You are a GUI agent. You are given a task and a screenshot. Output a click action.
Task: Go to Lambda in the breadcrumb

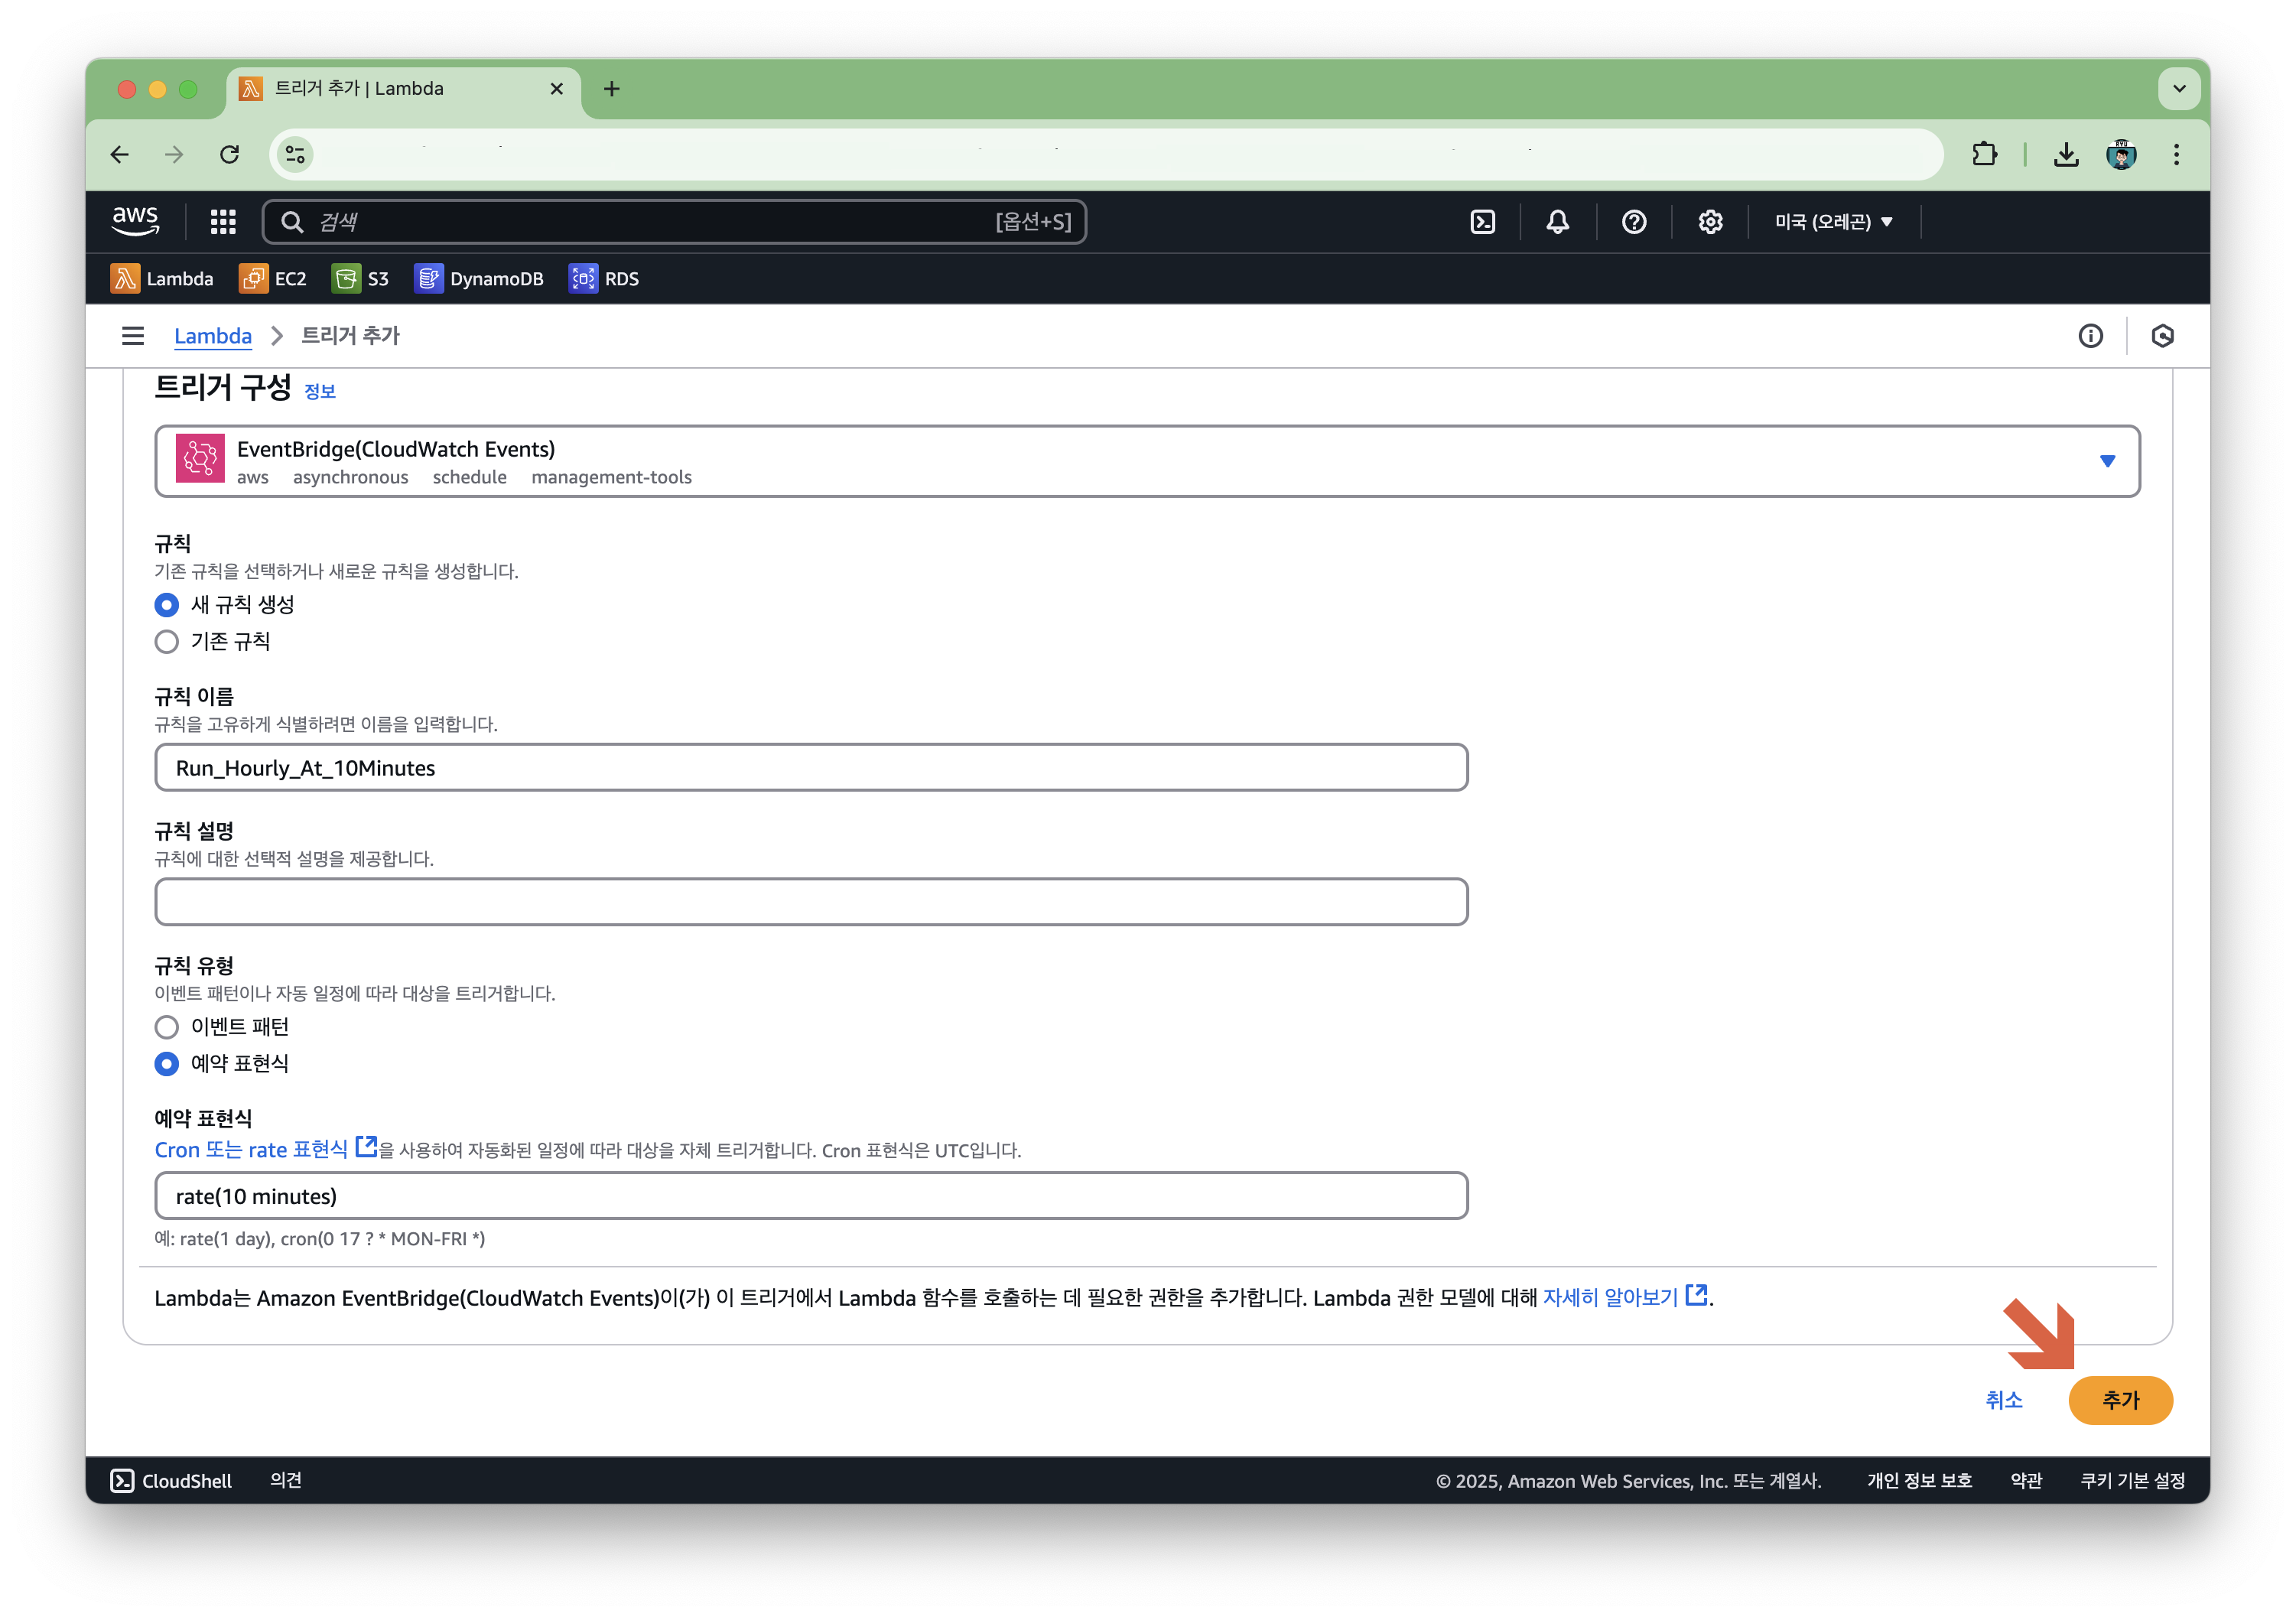(213, 336)
